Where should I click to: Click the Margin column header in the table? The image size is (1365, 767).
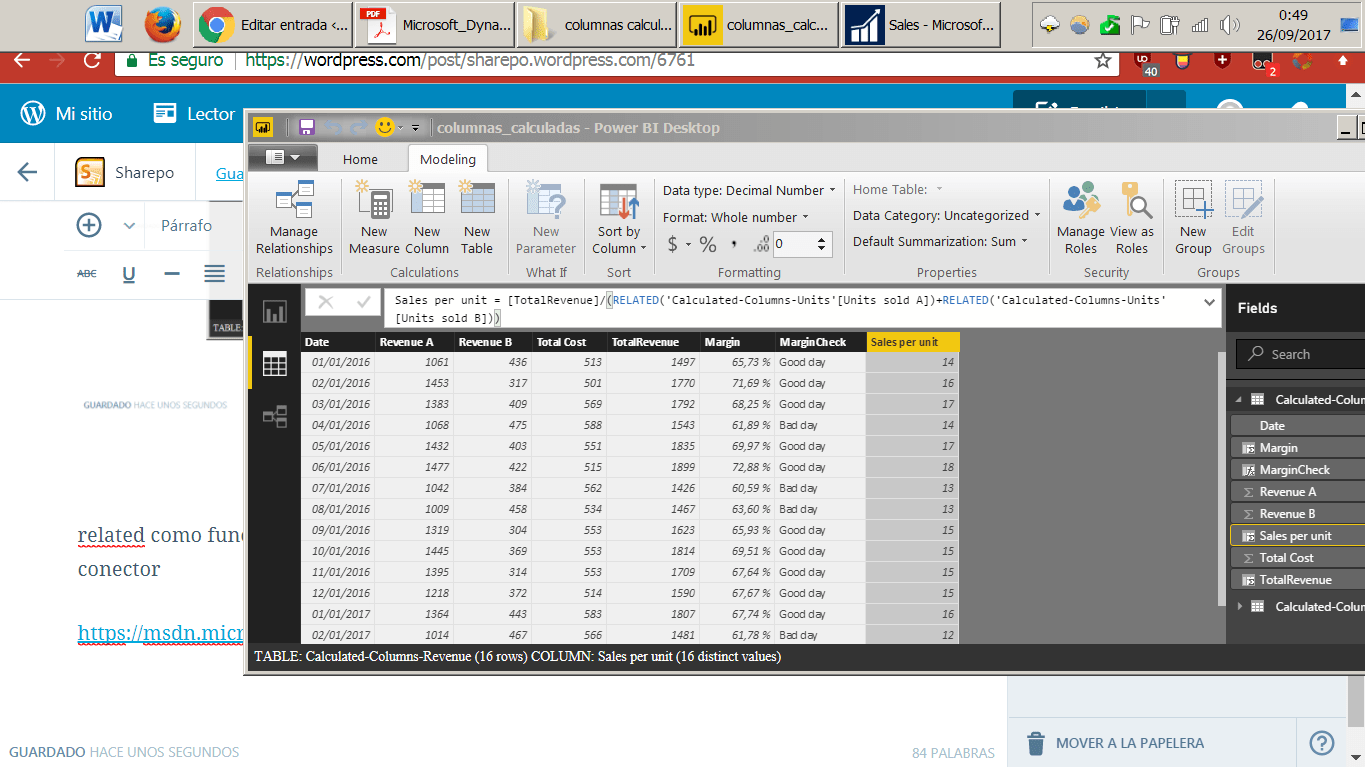pyautogui.click(x=737, y=342)
